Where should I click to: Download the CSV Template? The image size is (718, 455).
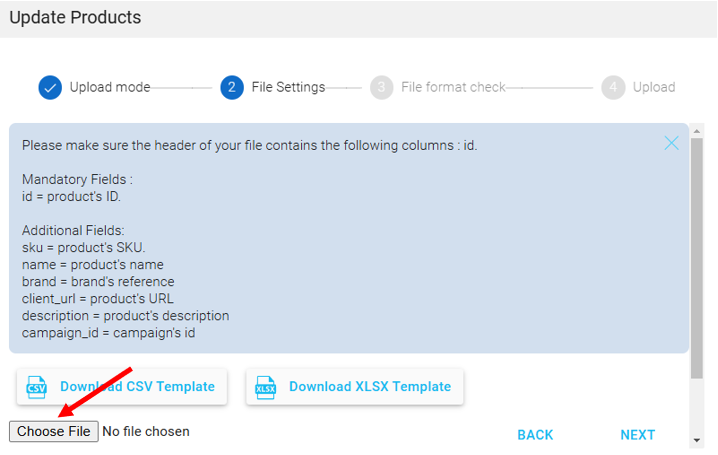click(122, 387)
